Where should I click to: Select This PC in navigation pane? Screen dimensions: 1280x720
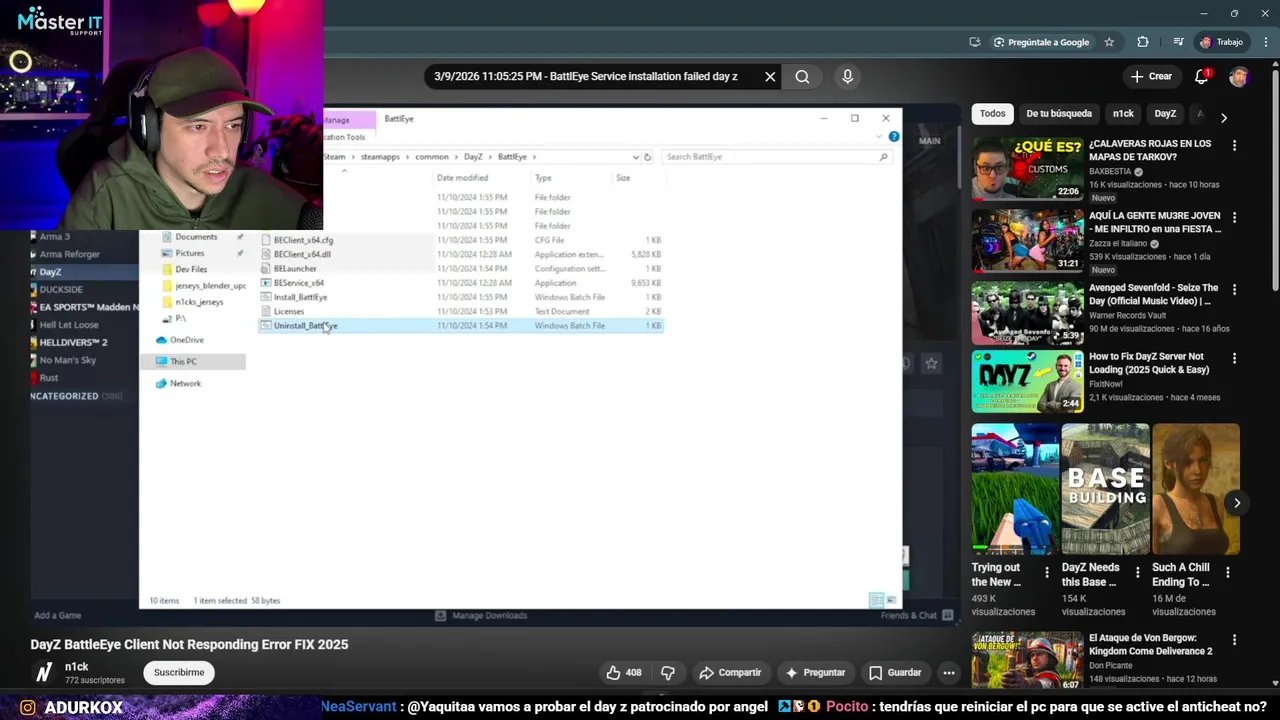[x=183, y=361]
